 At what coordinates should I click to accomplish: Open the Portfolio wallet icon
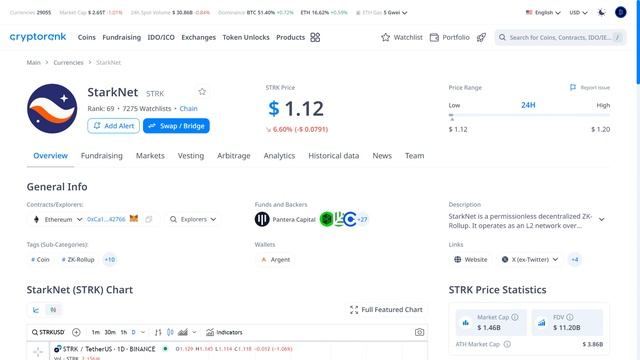point(434,37)
